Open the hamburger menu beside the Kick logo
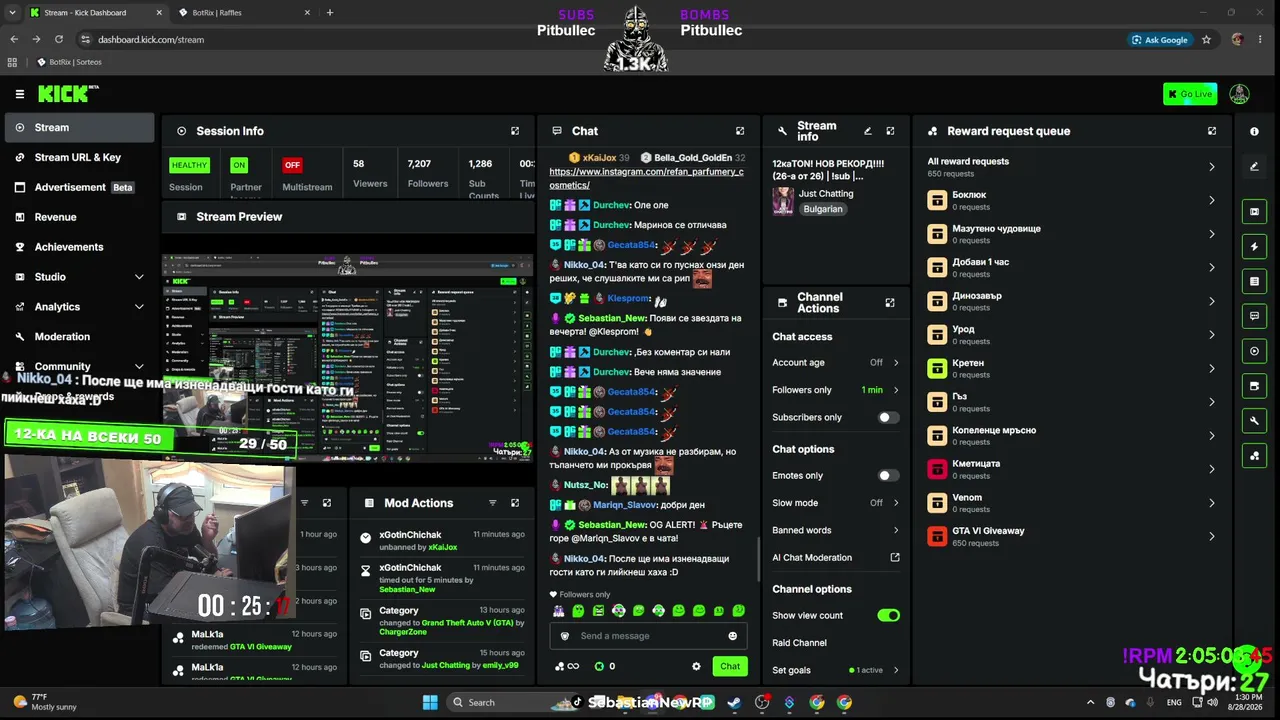 pos(19,94)
